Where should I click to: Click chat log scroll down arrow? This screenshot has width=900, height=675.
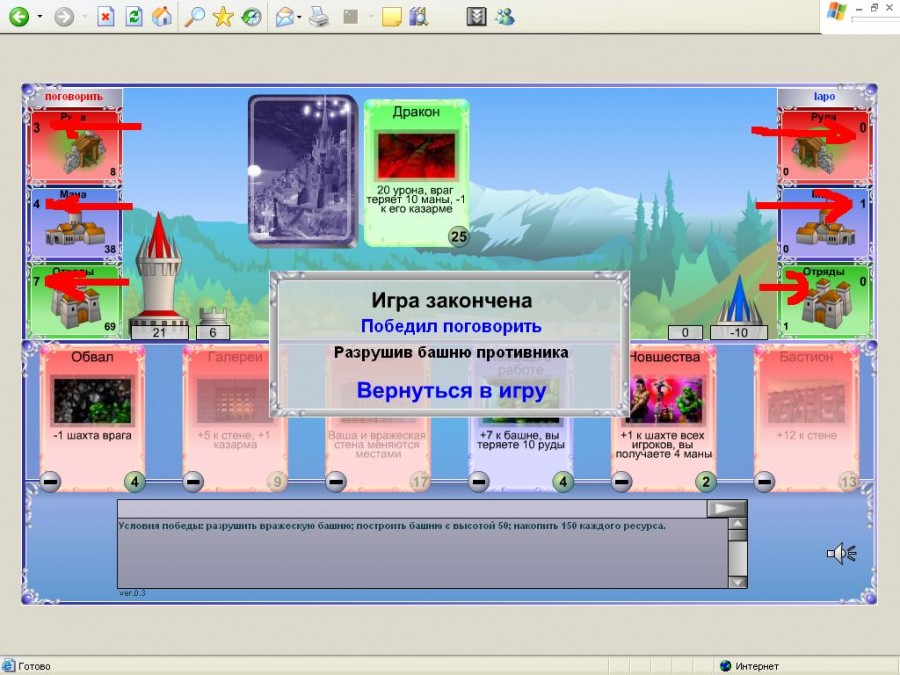[x=737, y=581]
